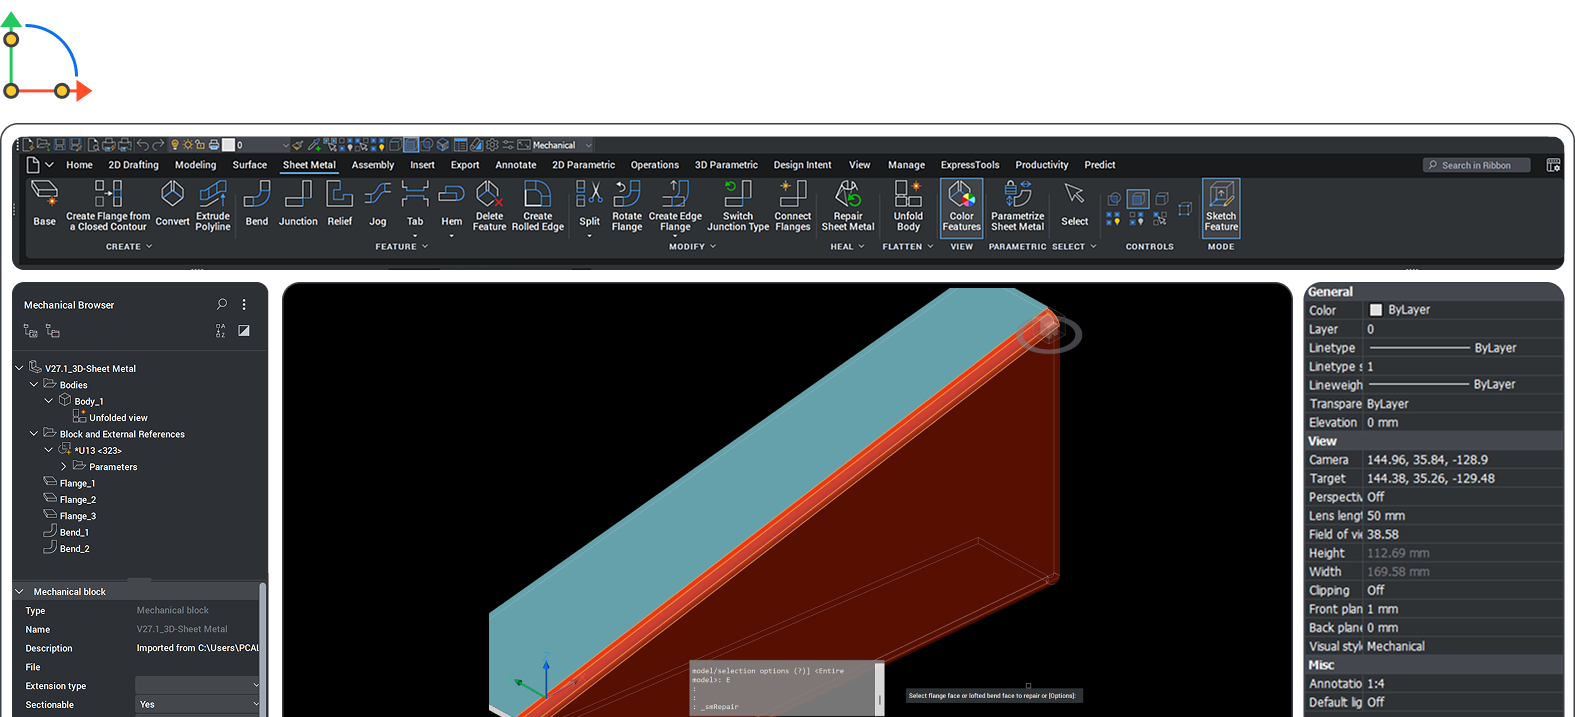This screenshot has height=717, width=1575.
Task: Click the Perspective Off value
Action: click(1376, 497)
